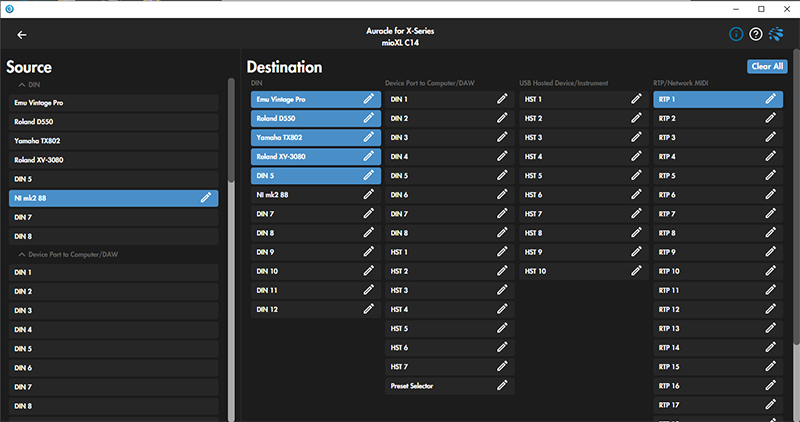Image resolution: width=800 pixels, height=422 pixels.
Task: Select source DIN 4 under Device Port group
Action: pyautogui.click(x=113, y=330)
